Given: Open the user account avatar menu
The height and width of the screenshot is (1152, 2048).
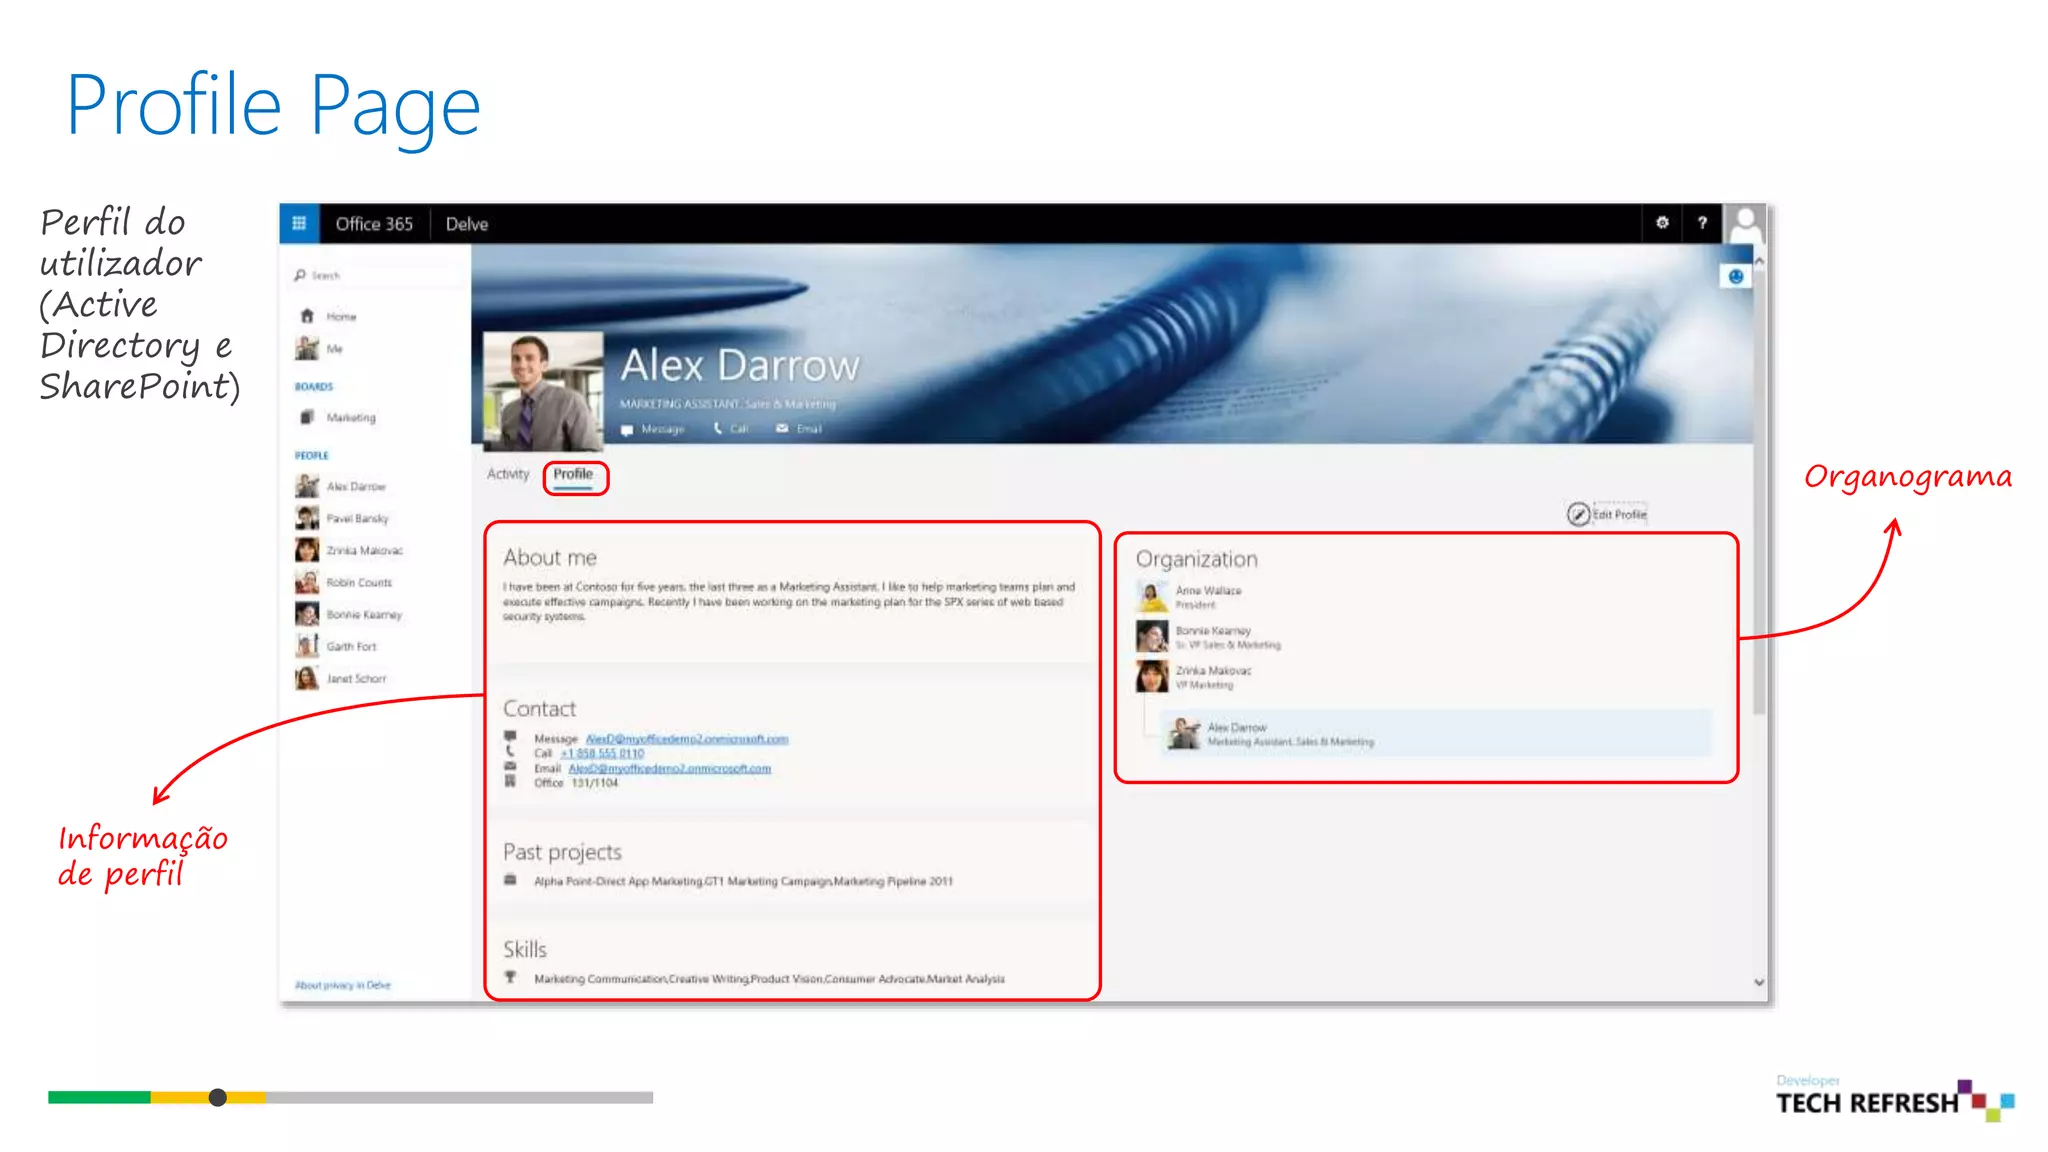Looking at the screenshot, I should tap(1745, 223).
